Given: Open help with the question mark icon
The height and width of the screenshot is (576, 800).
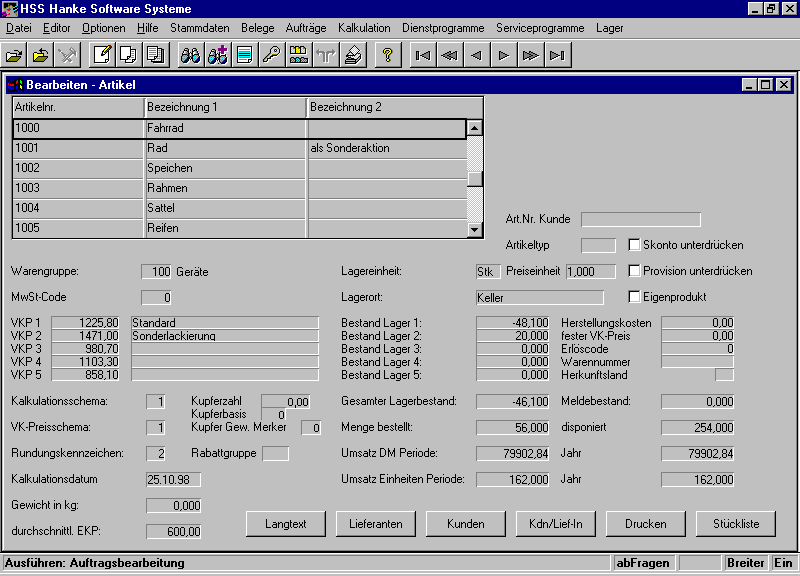Looking at the screenshot, I should (388, 55).
